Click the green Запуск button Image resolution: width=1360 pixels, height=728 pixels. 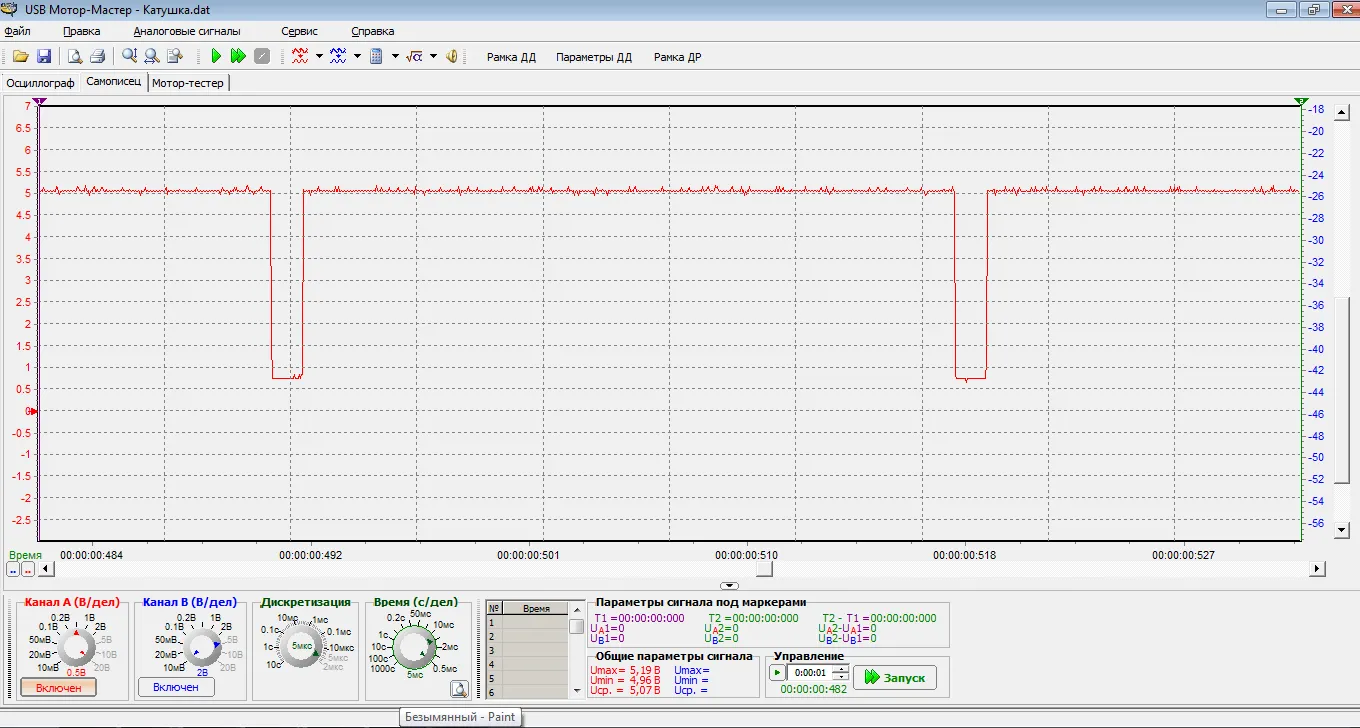895,677
